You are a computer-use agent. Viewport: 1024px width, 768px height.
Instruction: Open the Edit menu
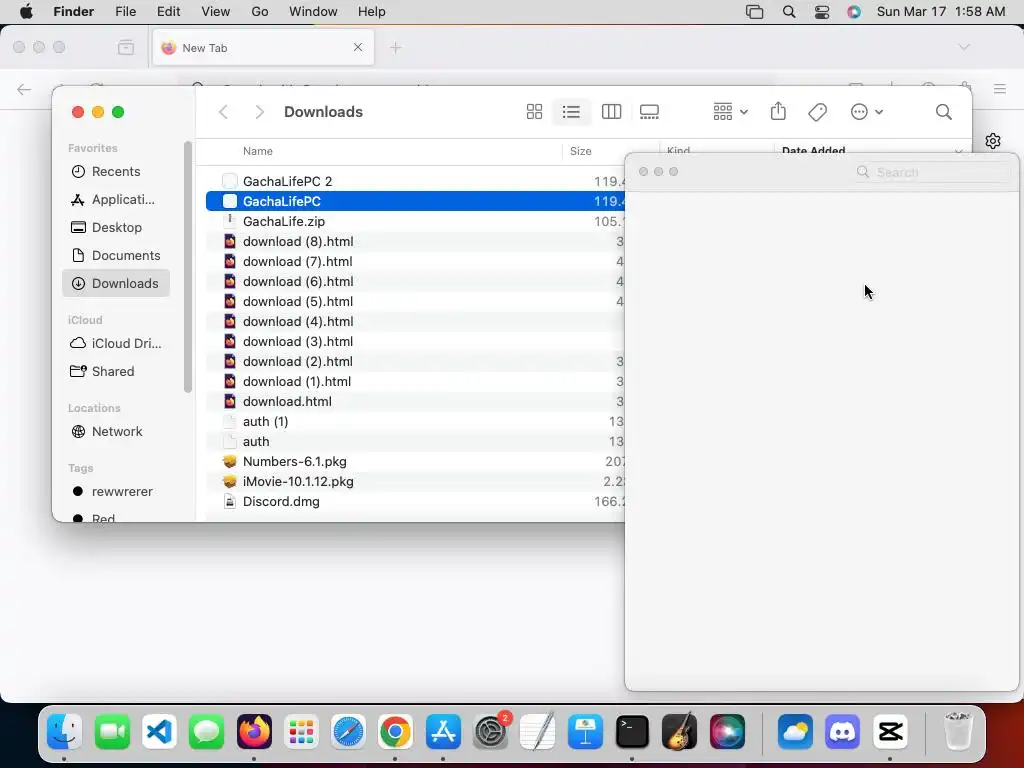coord(168,11)
